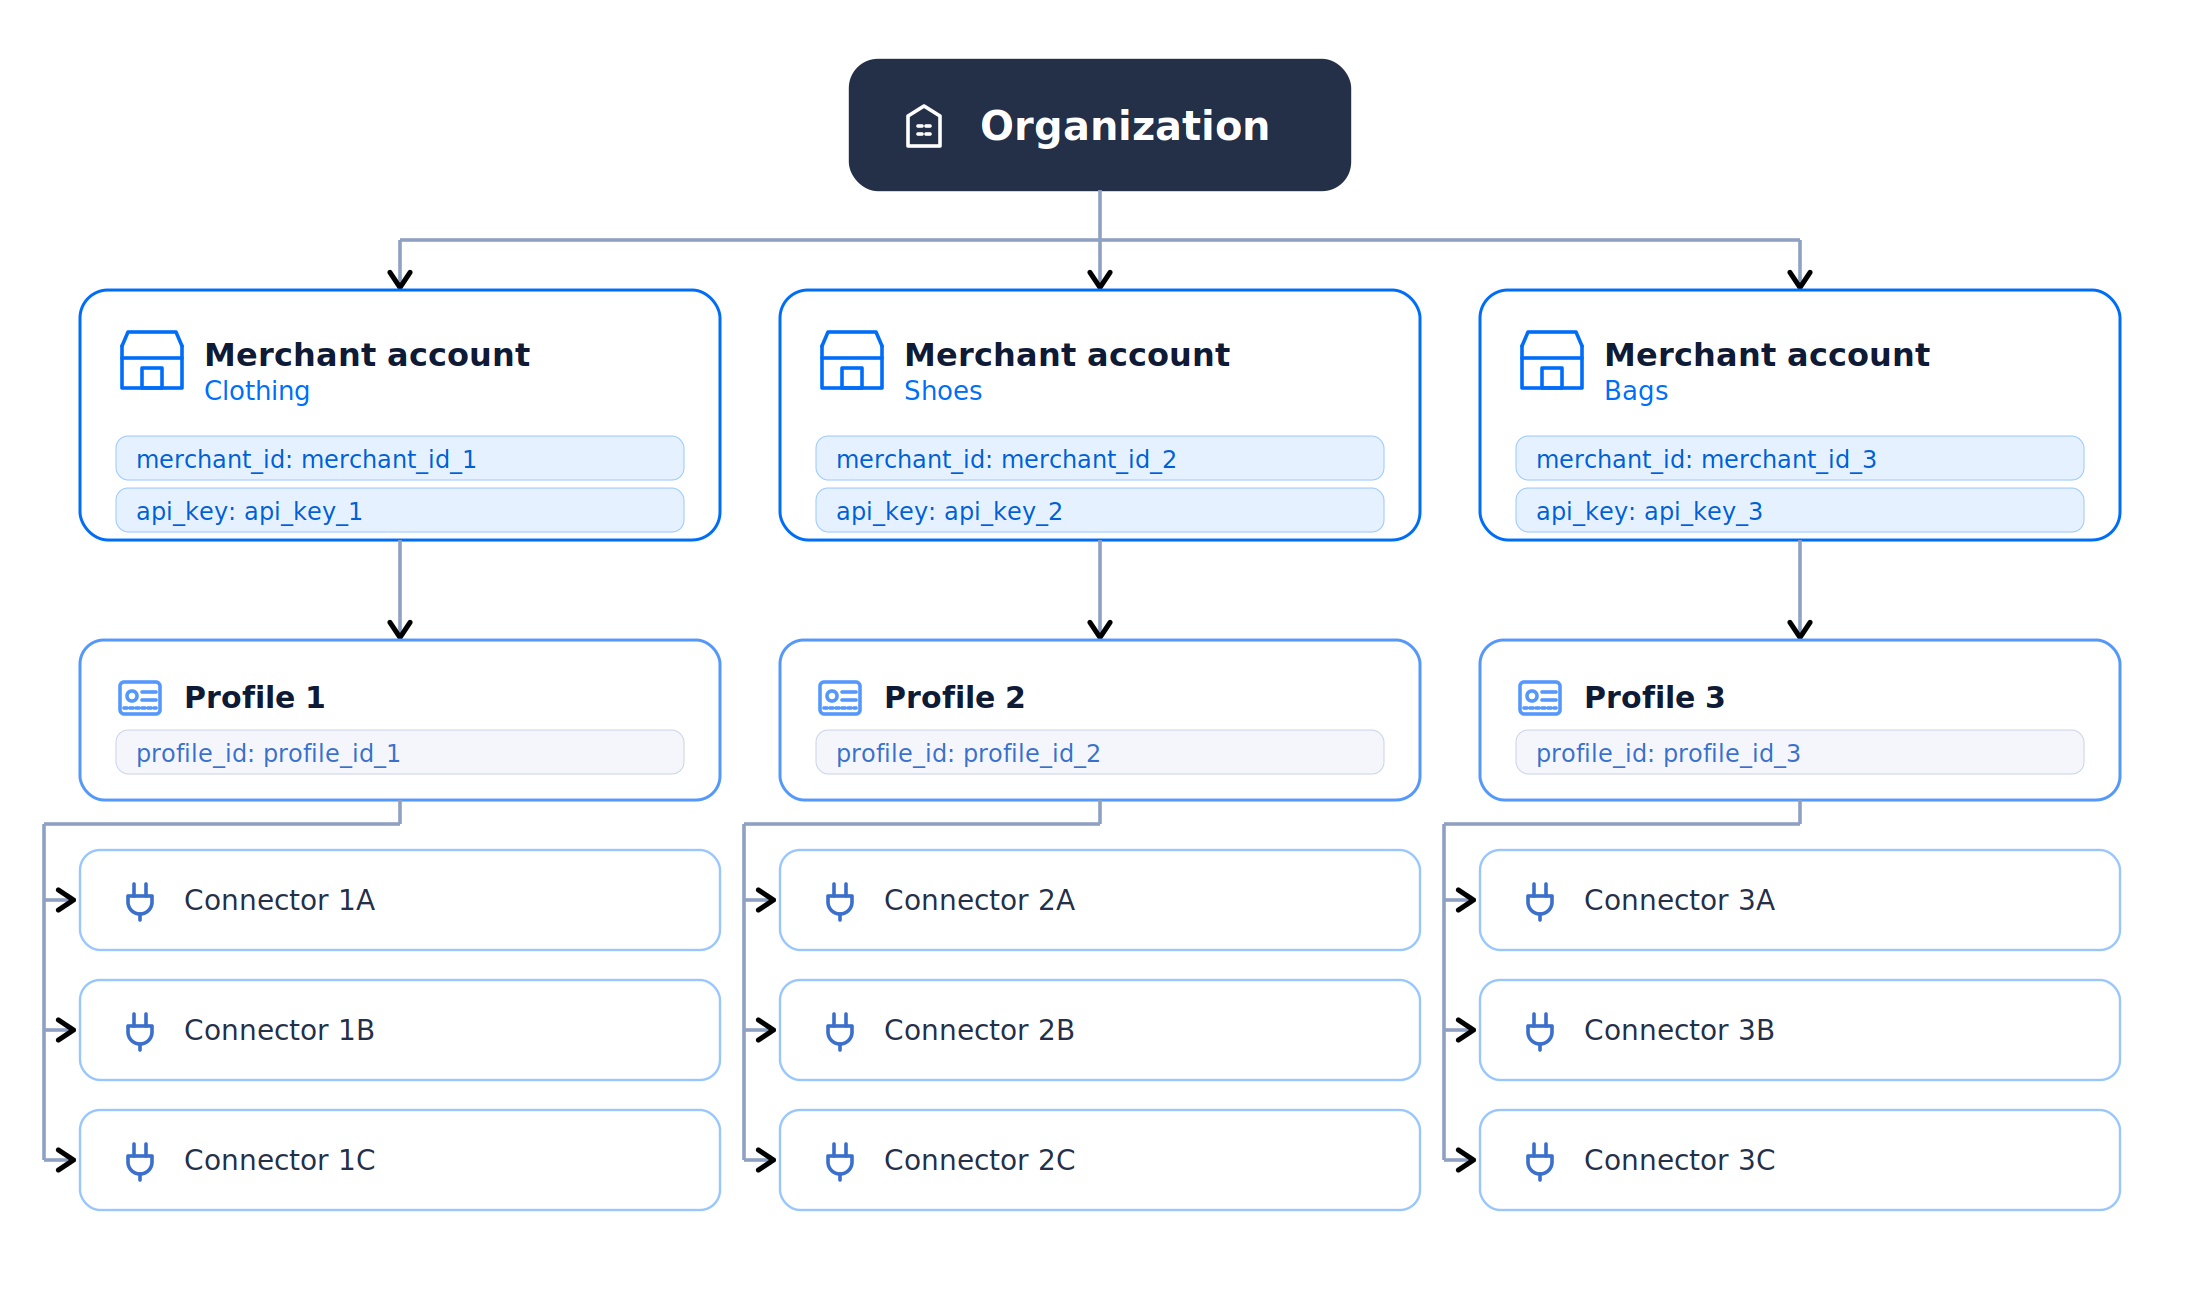Click the Connector 3C label
Image resolution: width=2200 pixels, height=1290 pixels.
pyautogui.click(x=1680, y=1160)
